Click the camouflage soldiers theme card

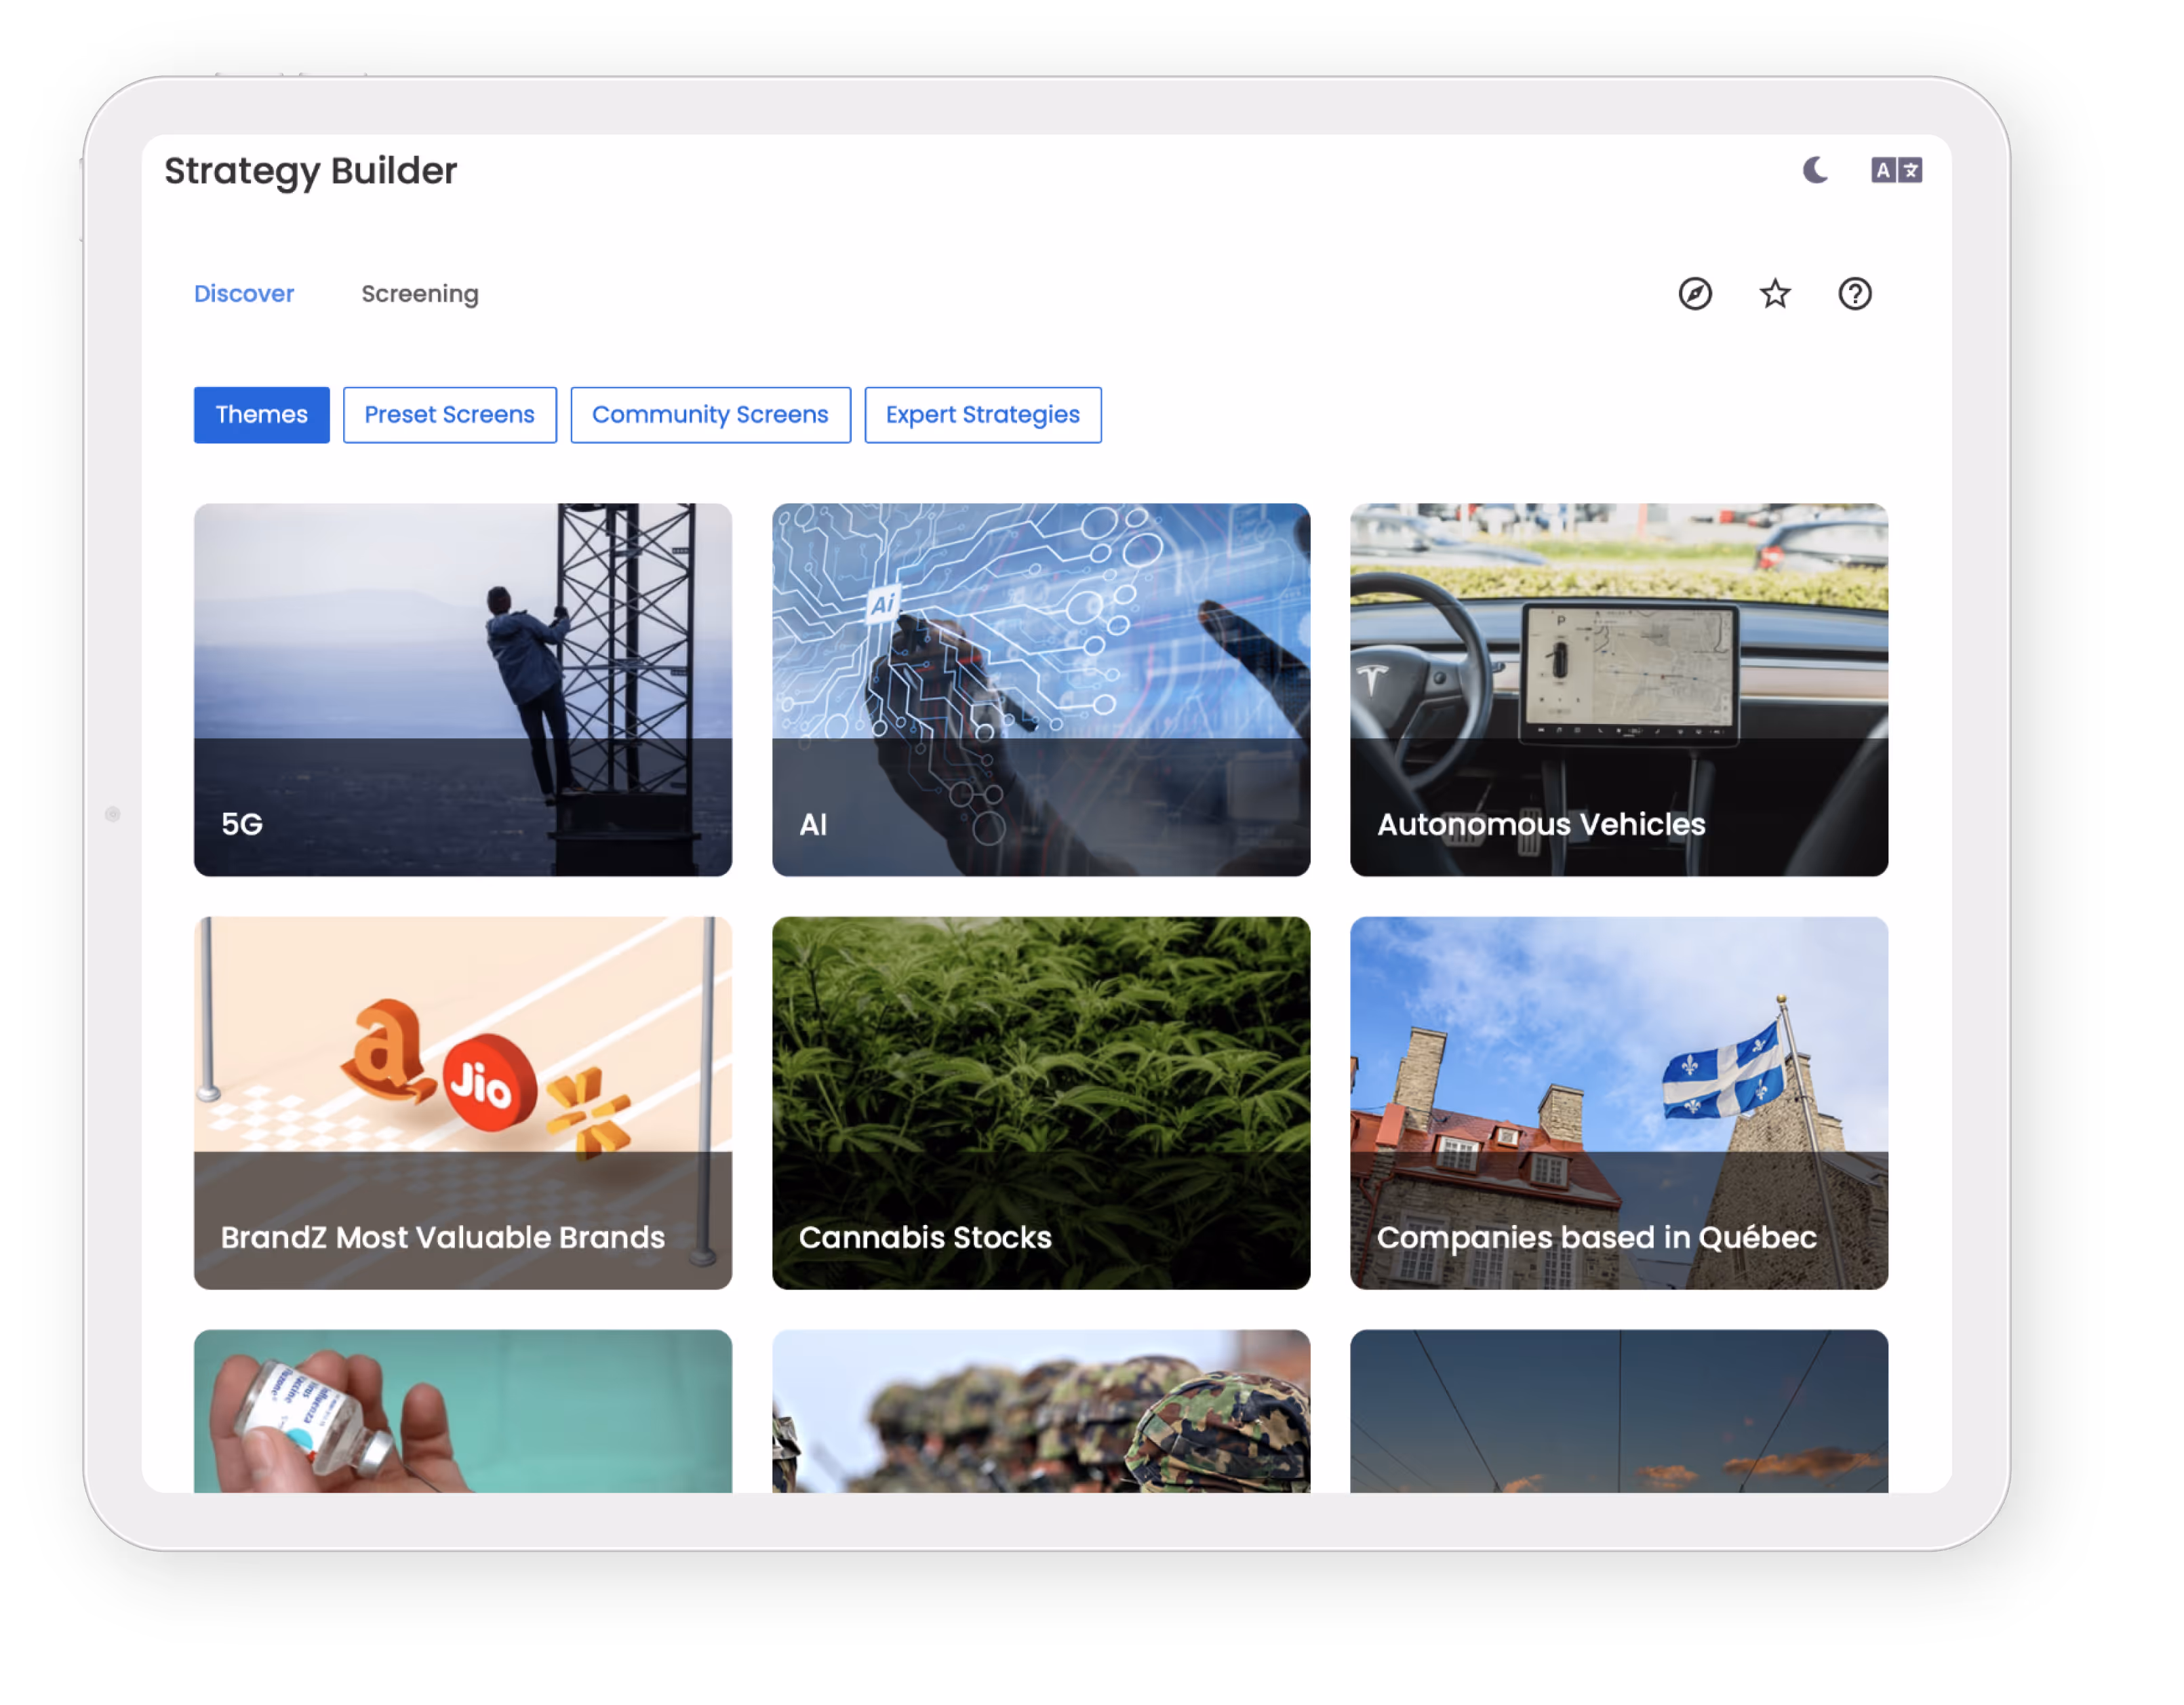pyautogui.click(x=1041, y=1411)
